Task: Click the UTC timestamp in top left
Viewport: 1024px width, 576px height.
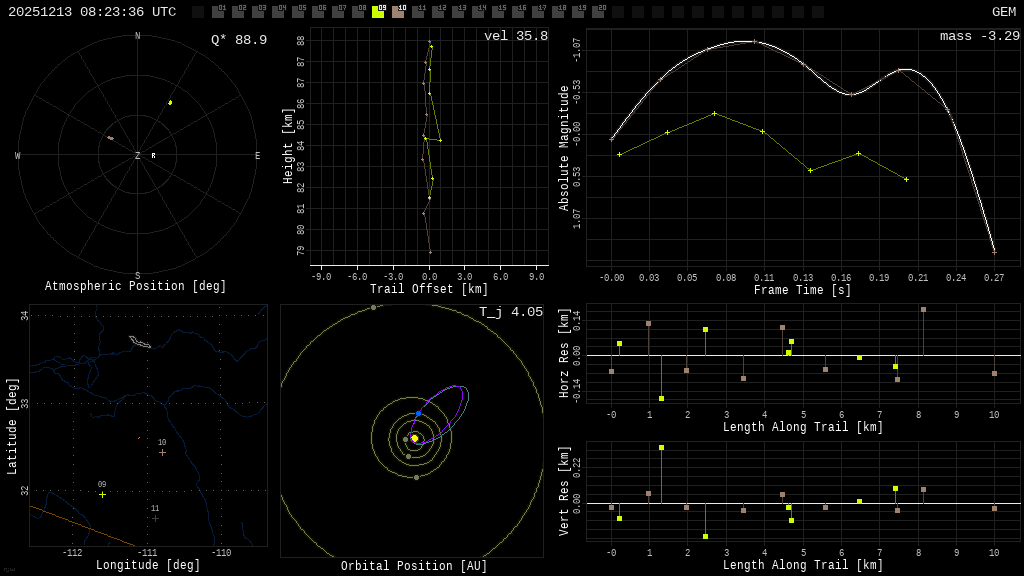Action: [x=92, y=12]
